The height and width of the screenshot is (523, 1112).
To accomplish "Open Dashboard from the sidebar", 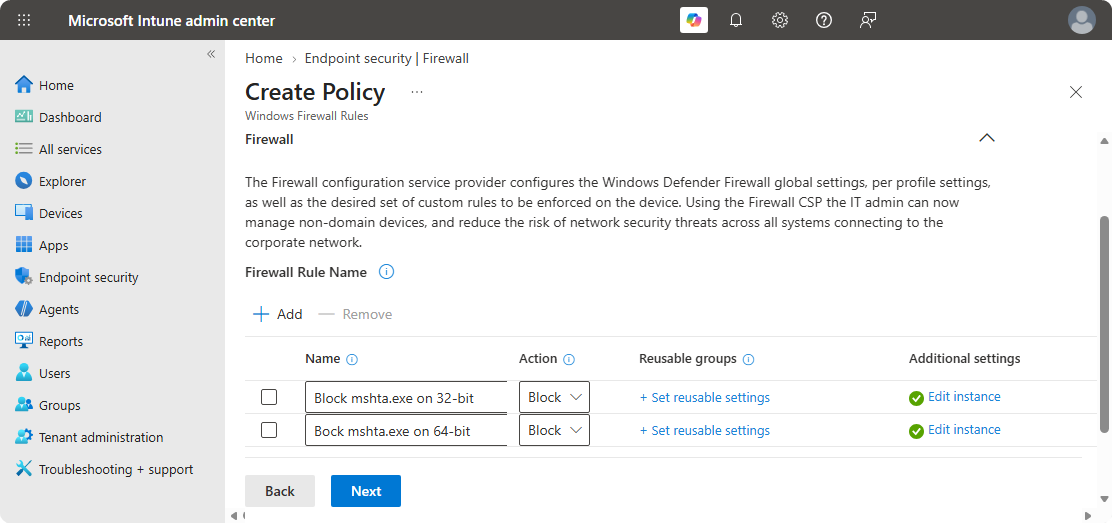I will pyautogui.click(x=70, y=117).
